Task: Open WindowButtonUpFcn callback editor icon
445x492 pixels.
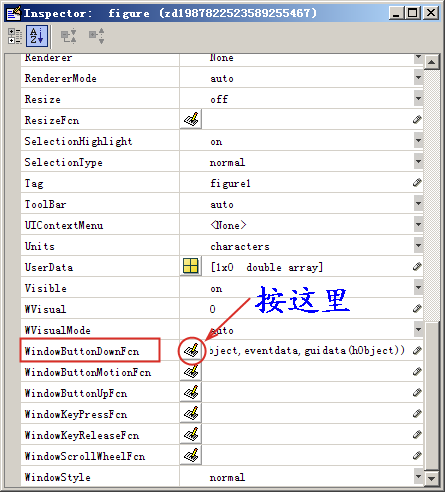Action: [191, 392]
